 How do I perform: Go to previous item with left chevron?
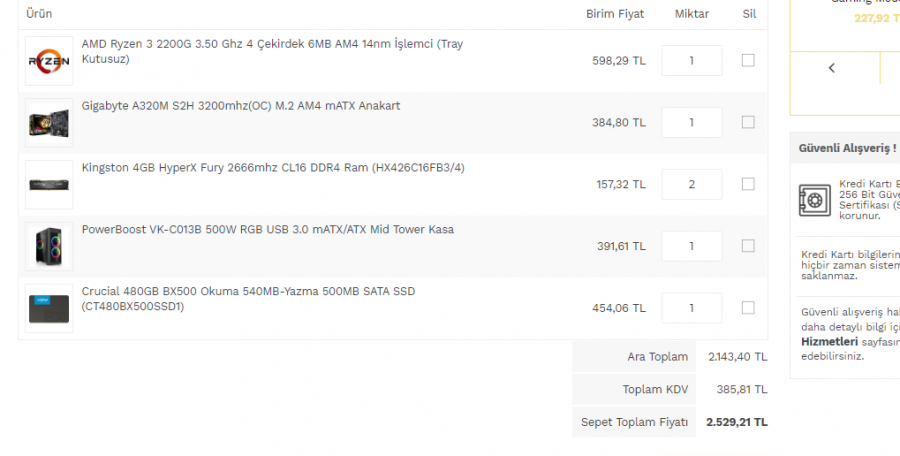tap(832, 68)
